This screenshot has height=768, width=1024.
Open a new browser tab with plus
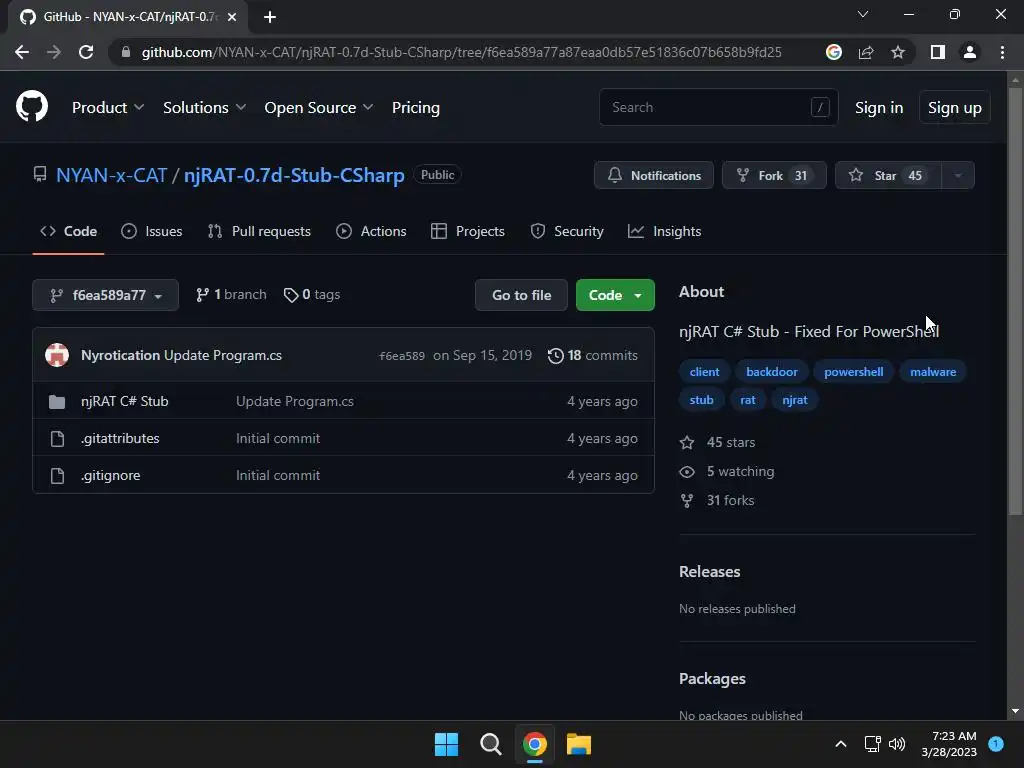tap(270, 17)
